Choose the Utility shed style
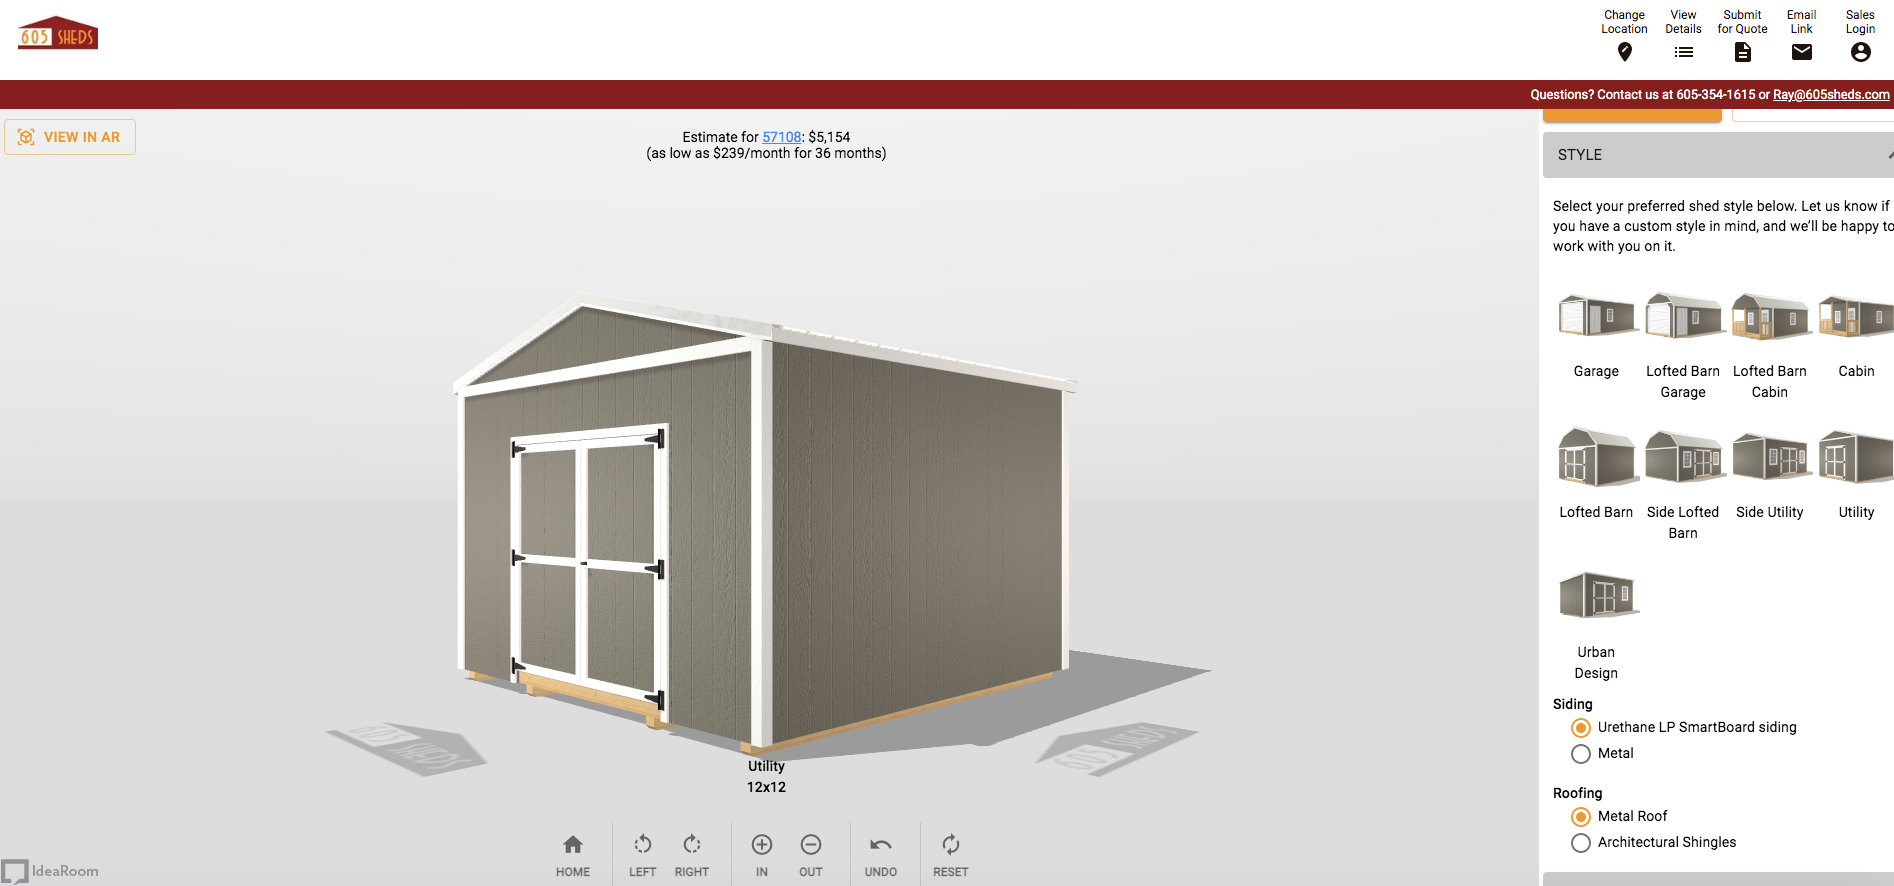Screen dimensions: 1894x886 point(1856,474)
